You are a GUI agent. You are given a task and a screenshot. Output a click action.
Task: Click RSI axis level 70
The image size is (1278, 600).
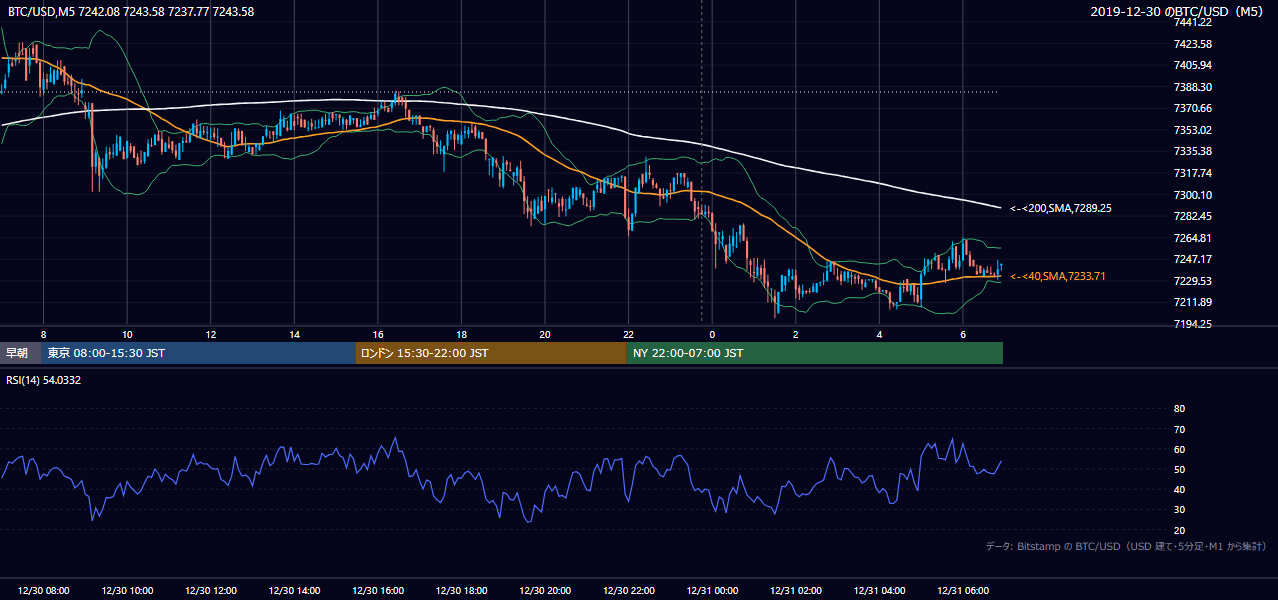click(x=1179, y=429)
